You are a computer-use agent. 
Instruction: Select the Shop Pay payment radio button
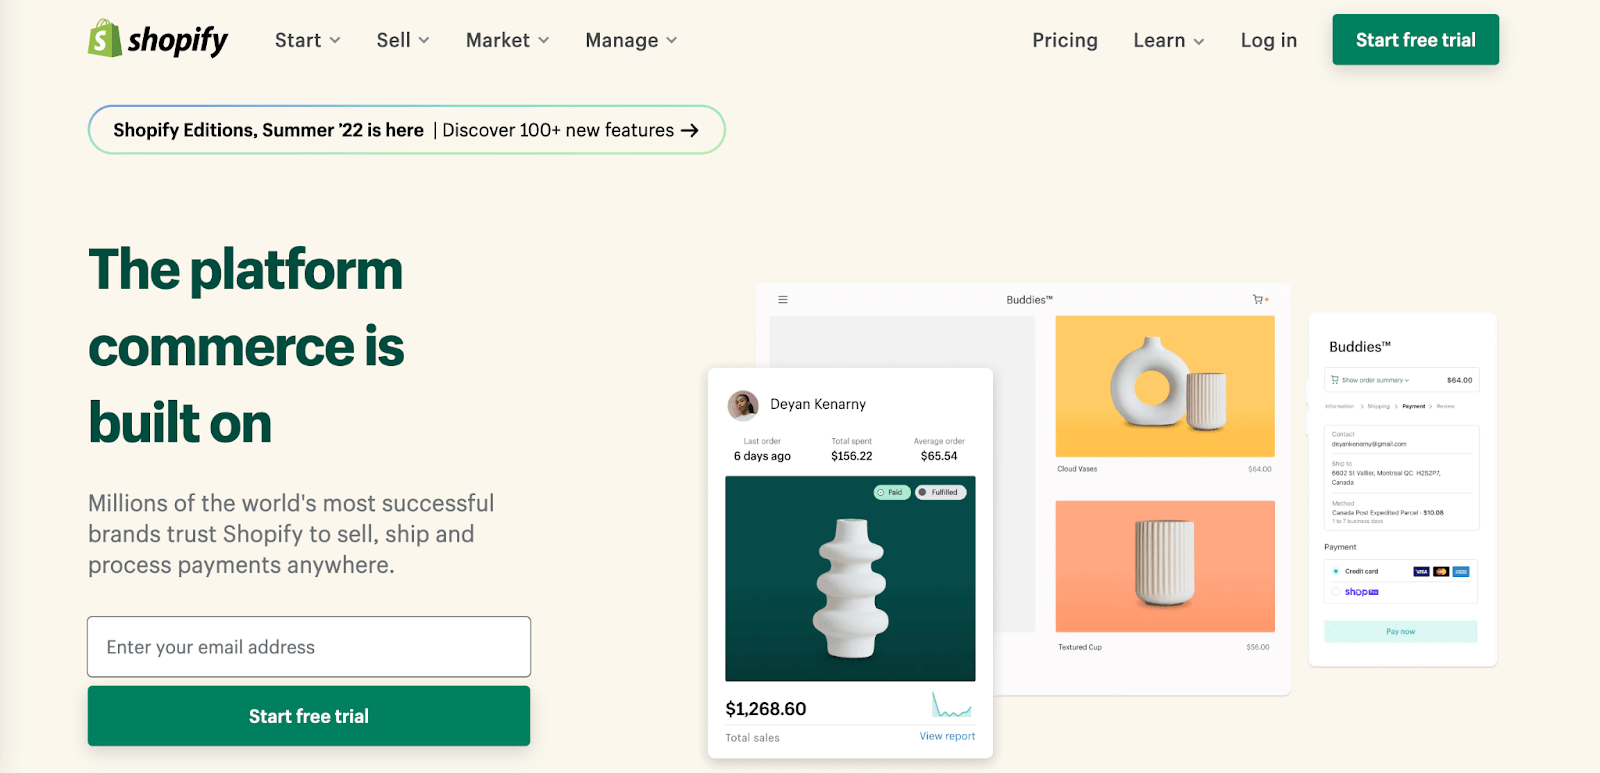tap(1334, 592)
